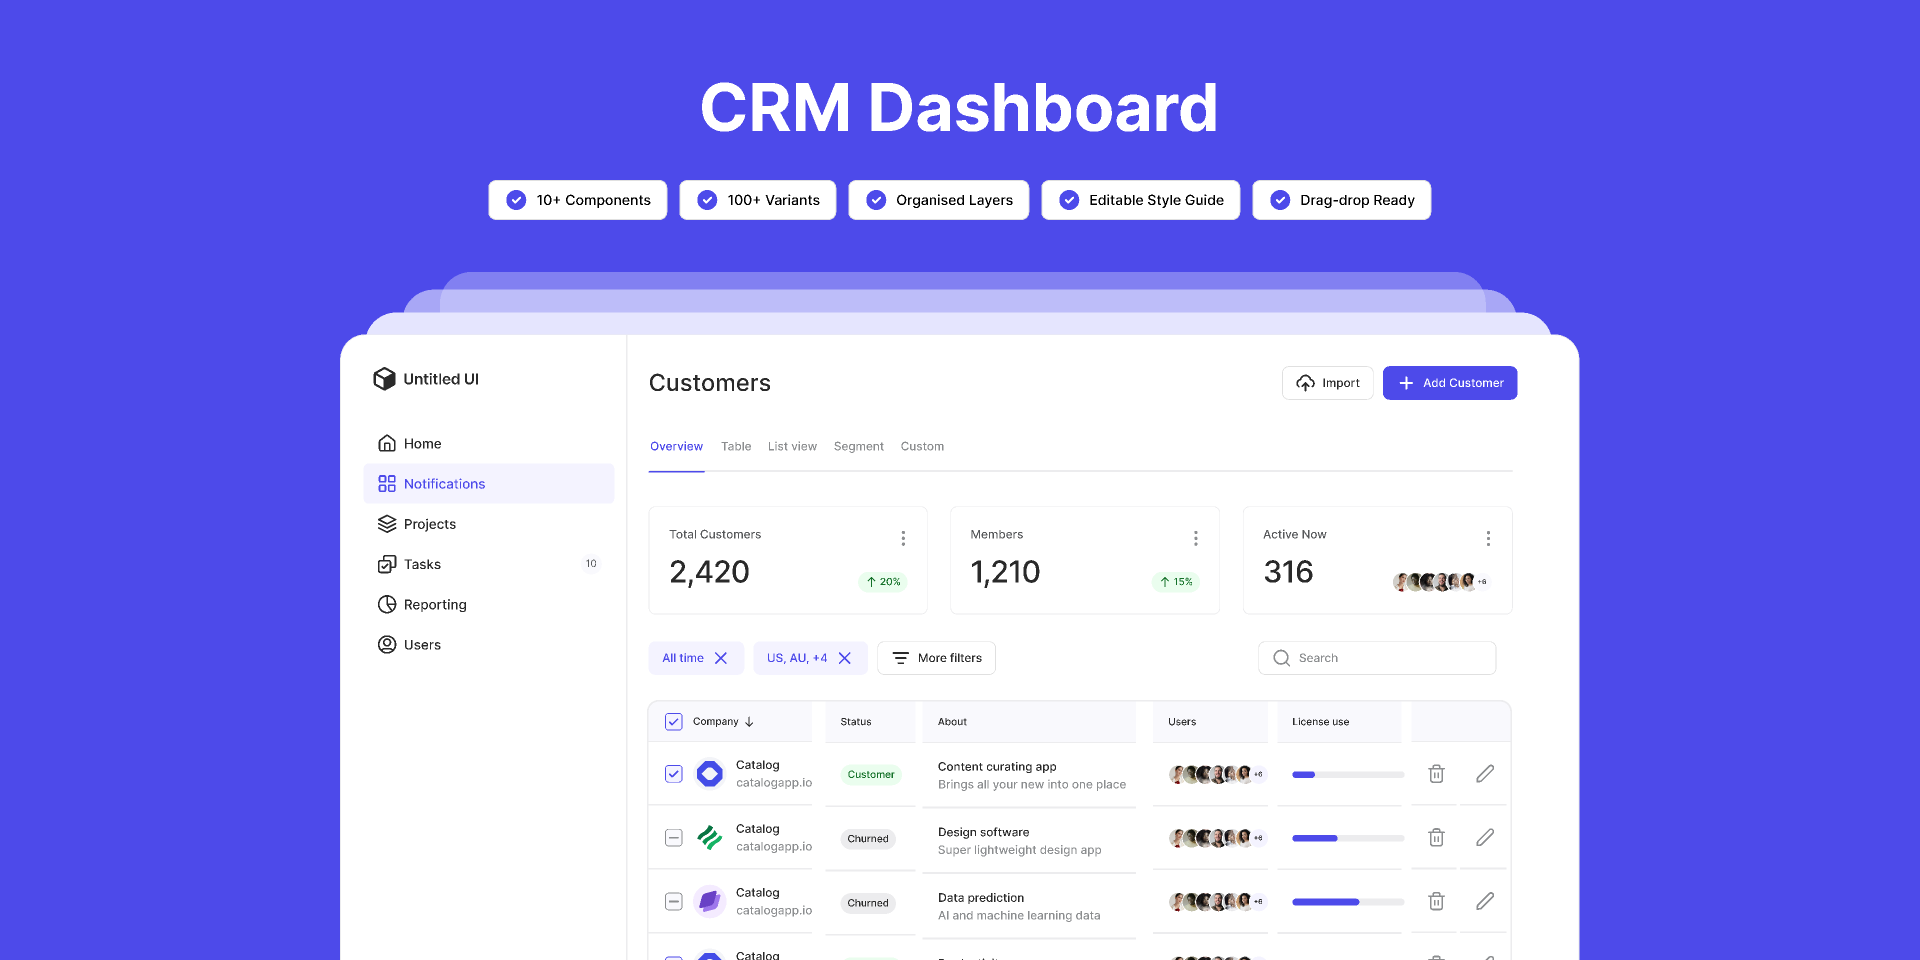The height and width of the screenshot is (960, 1920).
Task: Toggle the select-all checkbox in Company header
Action: [673, 721]
